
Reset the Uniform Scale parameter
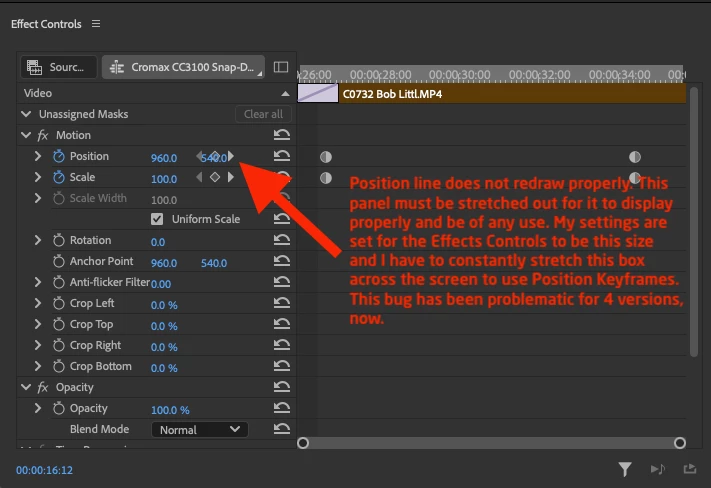pos(282,219)
